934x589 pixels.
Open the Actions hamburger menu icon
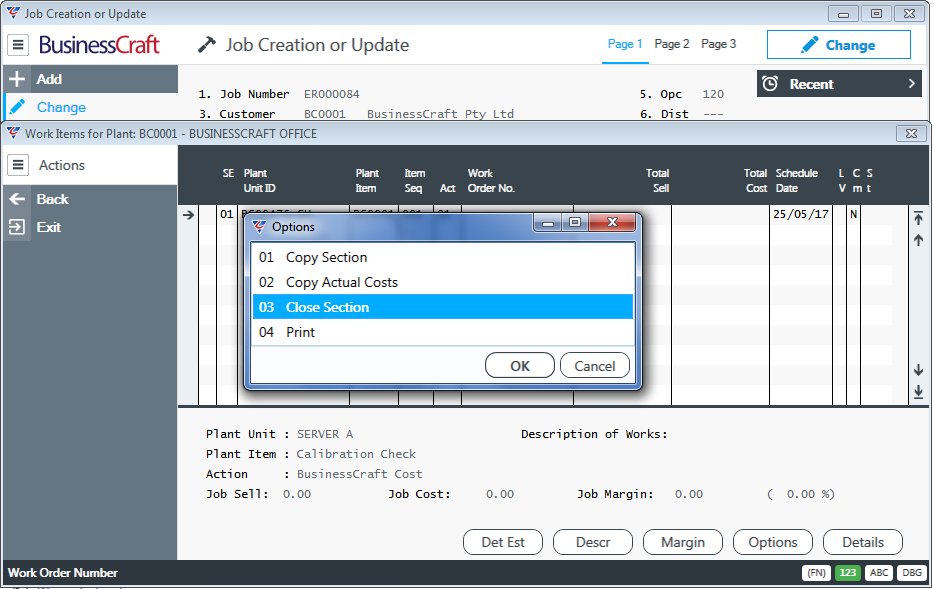(18, 165)
